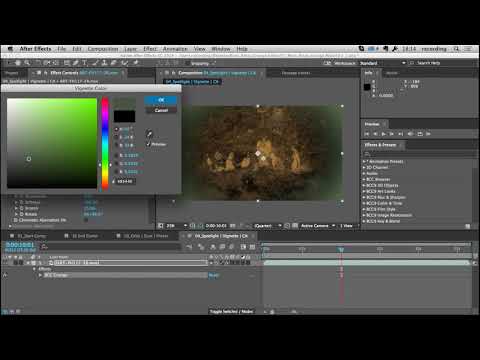Open the Layer menu

tap(130, 49)
